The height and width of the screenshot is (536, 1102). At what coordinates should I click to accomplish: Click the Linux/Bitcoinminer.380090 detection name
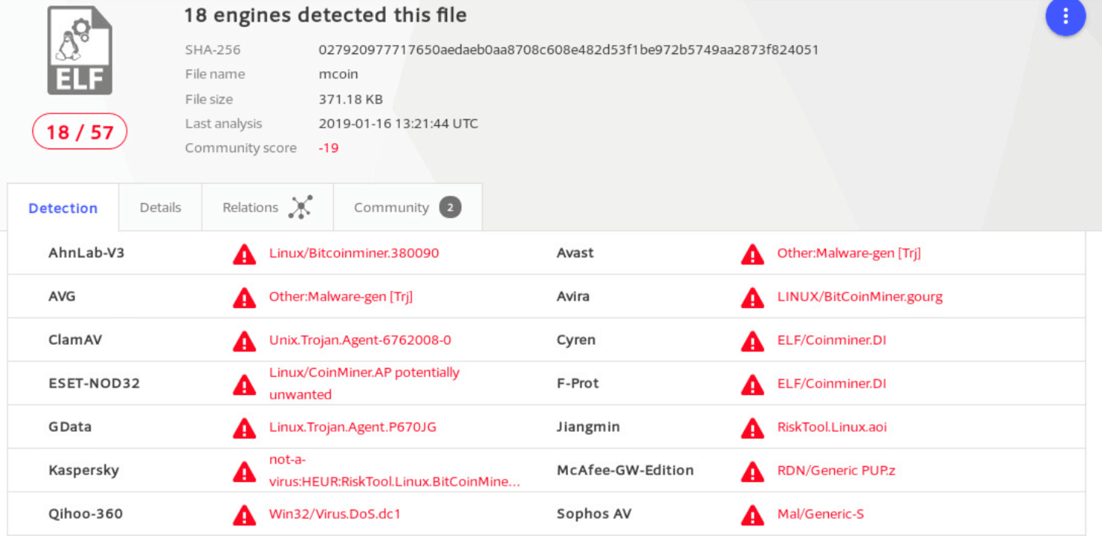tap(354, 253)
